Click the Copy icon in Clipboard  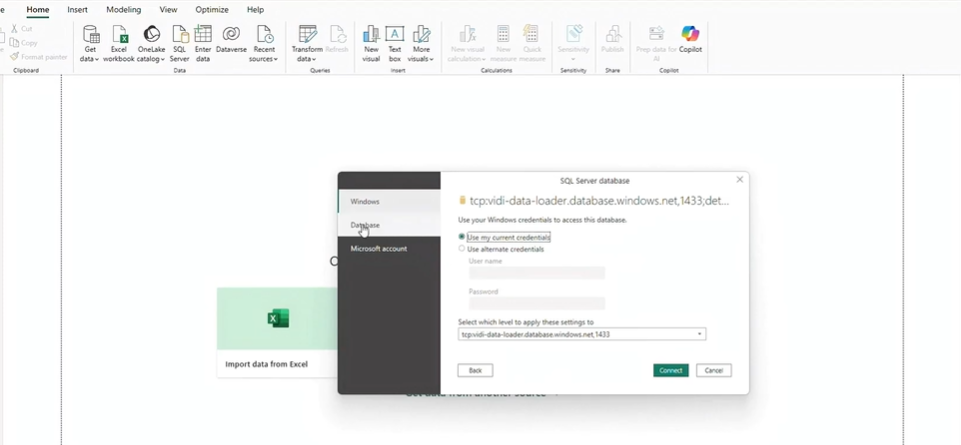[x=14, y=43]
